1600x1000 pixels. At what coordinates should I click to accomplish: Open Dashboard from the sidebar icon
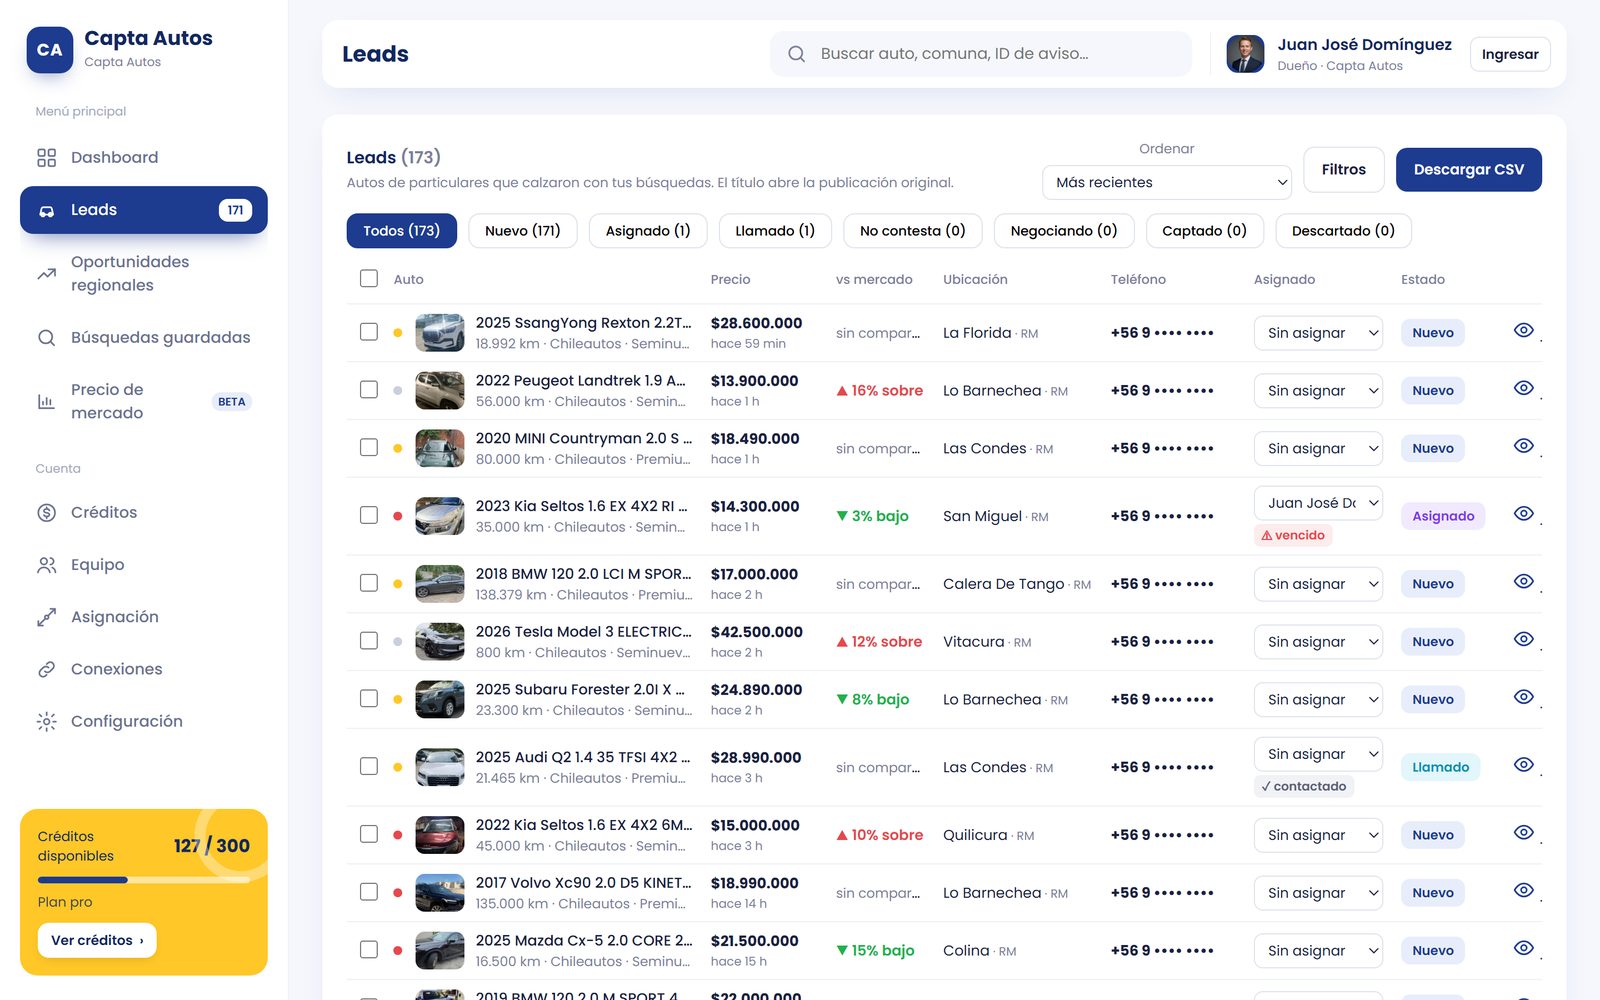[x=47, y=158]
